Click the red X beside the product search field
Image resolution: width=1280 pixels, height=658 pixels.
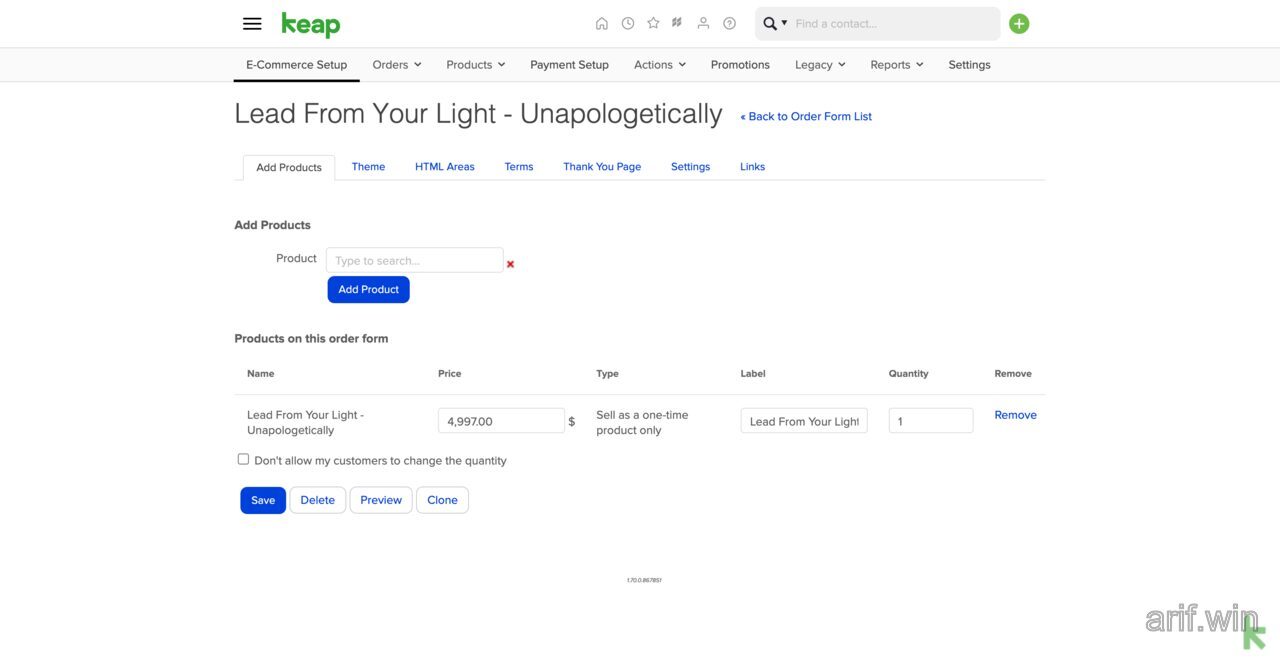click(510, 264)
